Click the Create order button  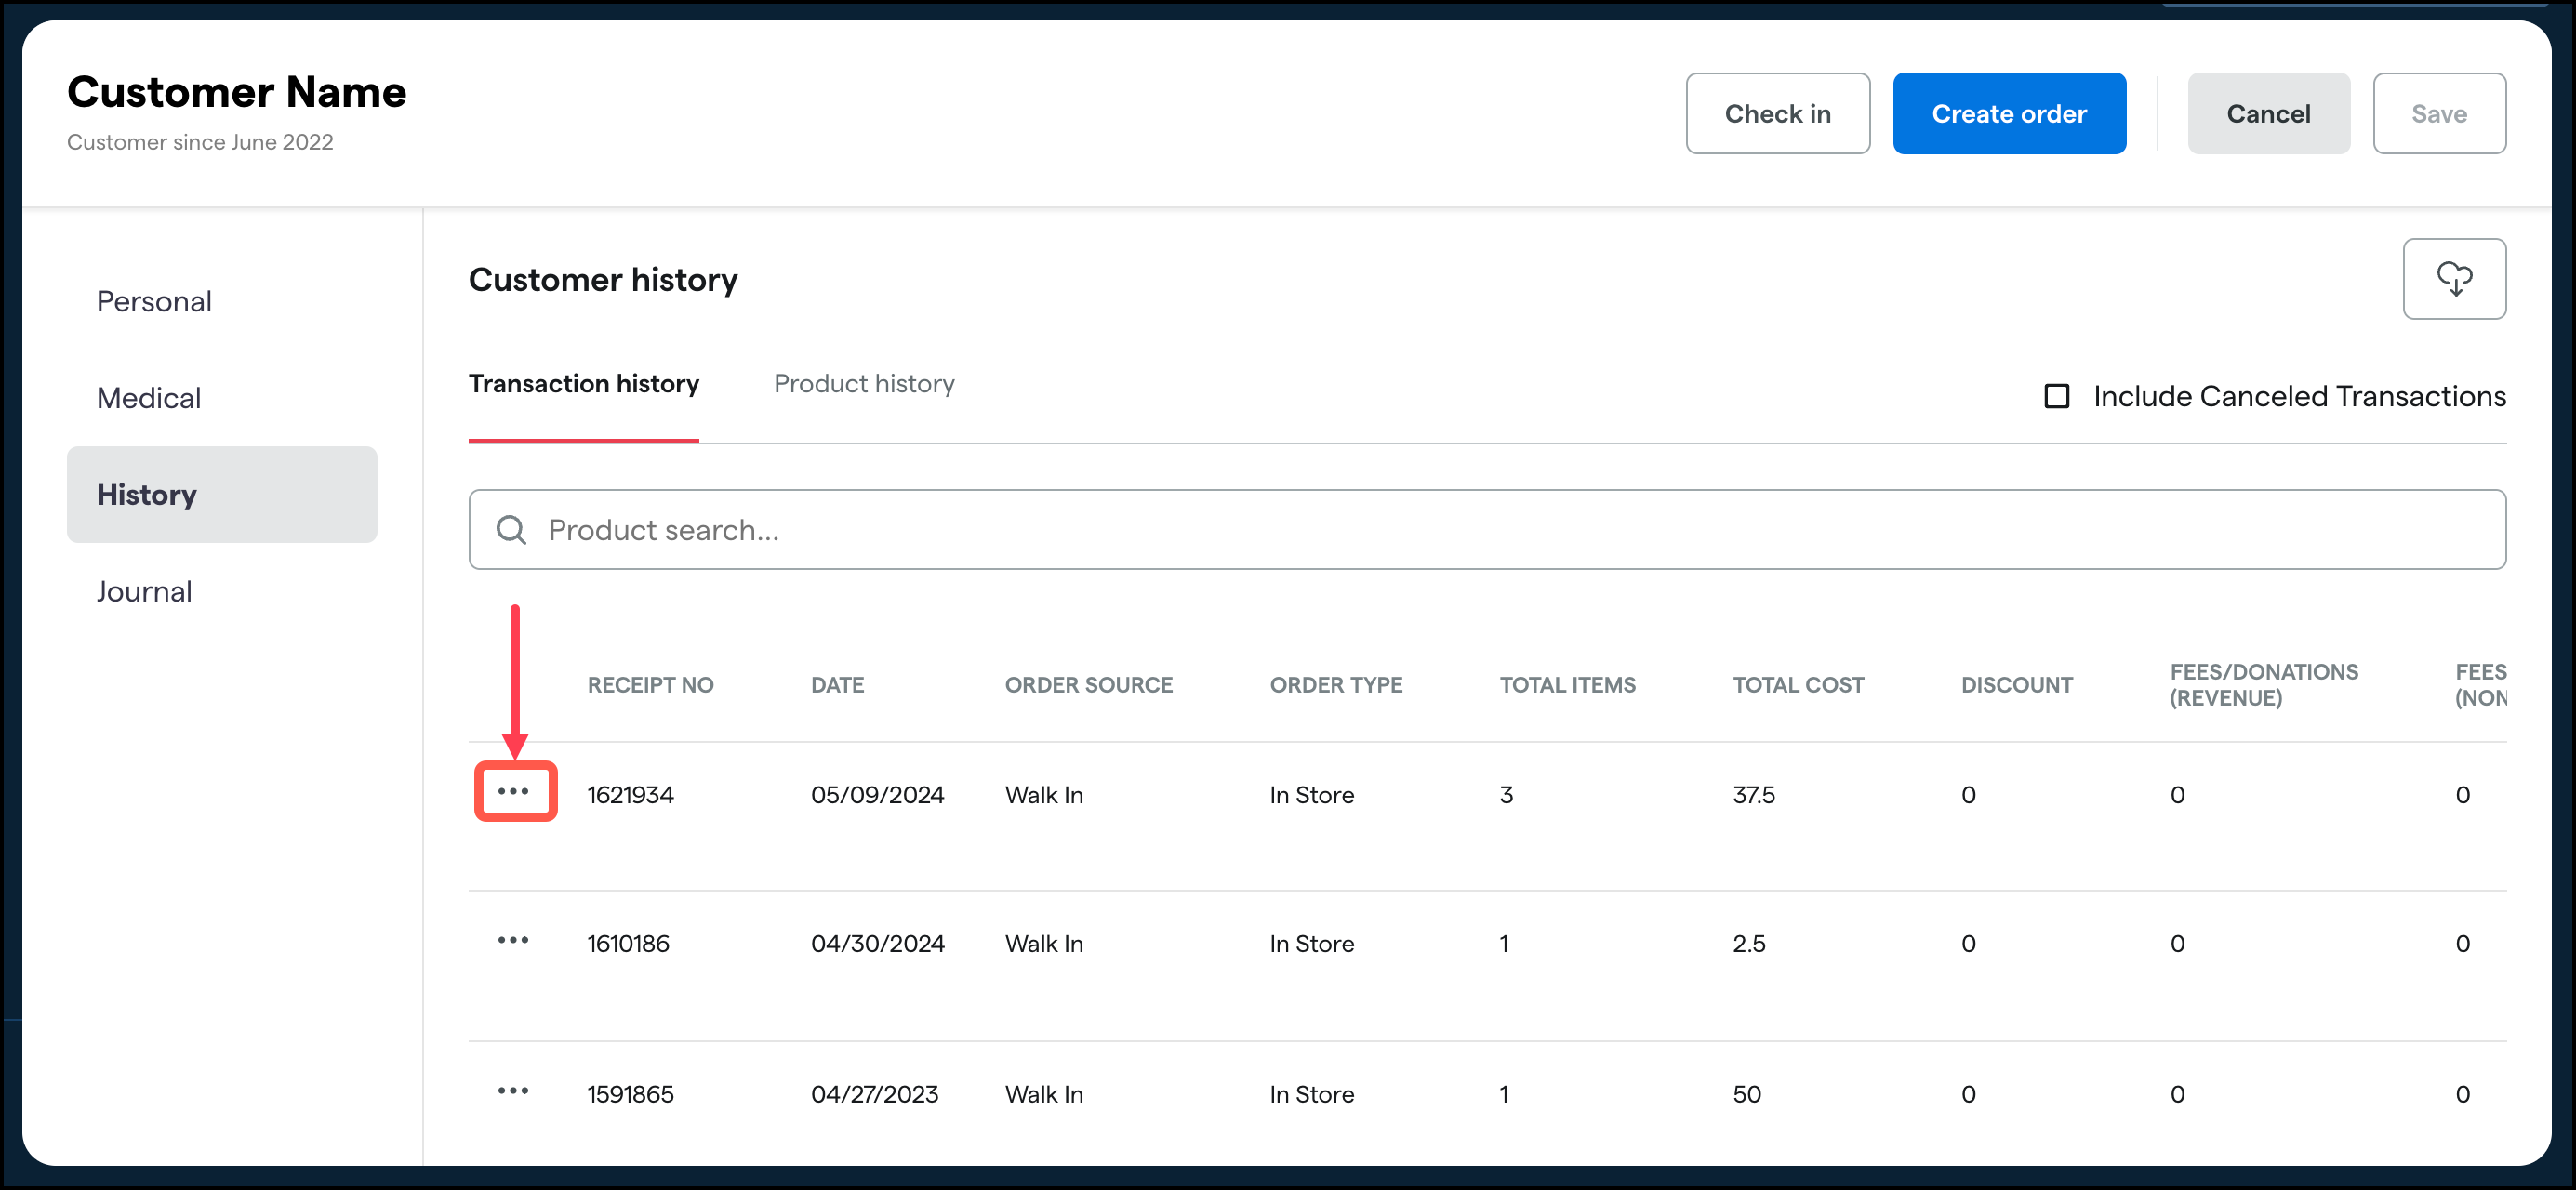pos(2009,113)
